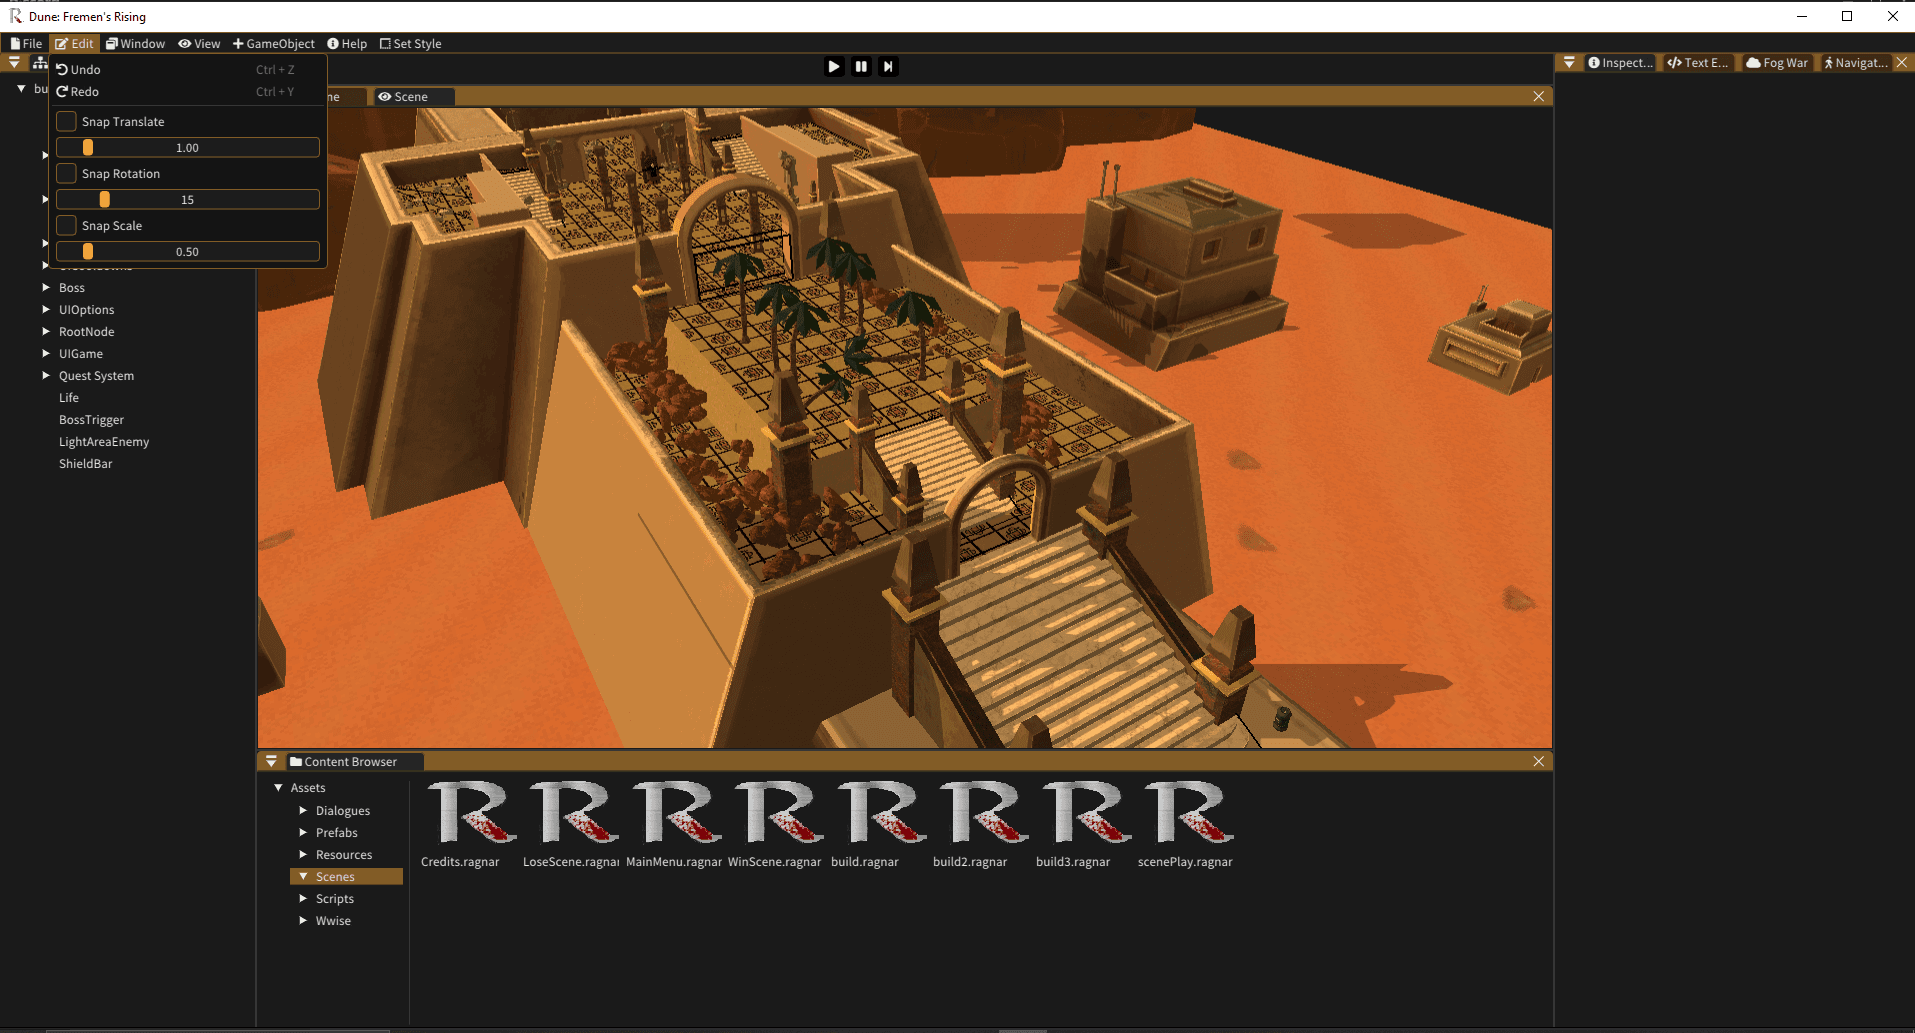Image resolution: width=1915 pixels, height=1033 pixels.
Task: Select the Content Browser tab
Action: point(354,761)
